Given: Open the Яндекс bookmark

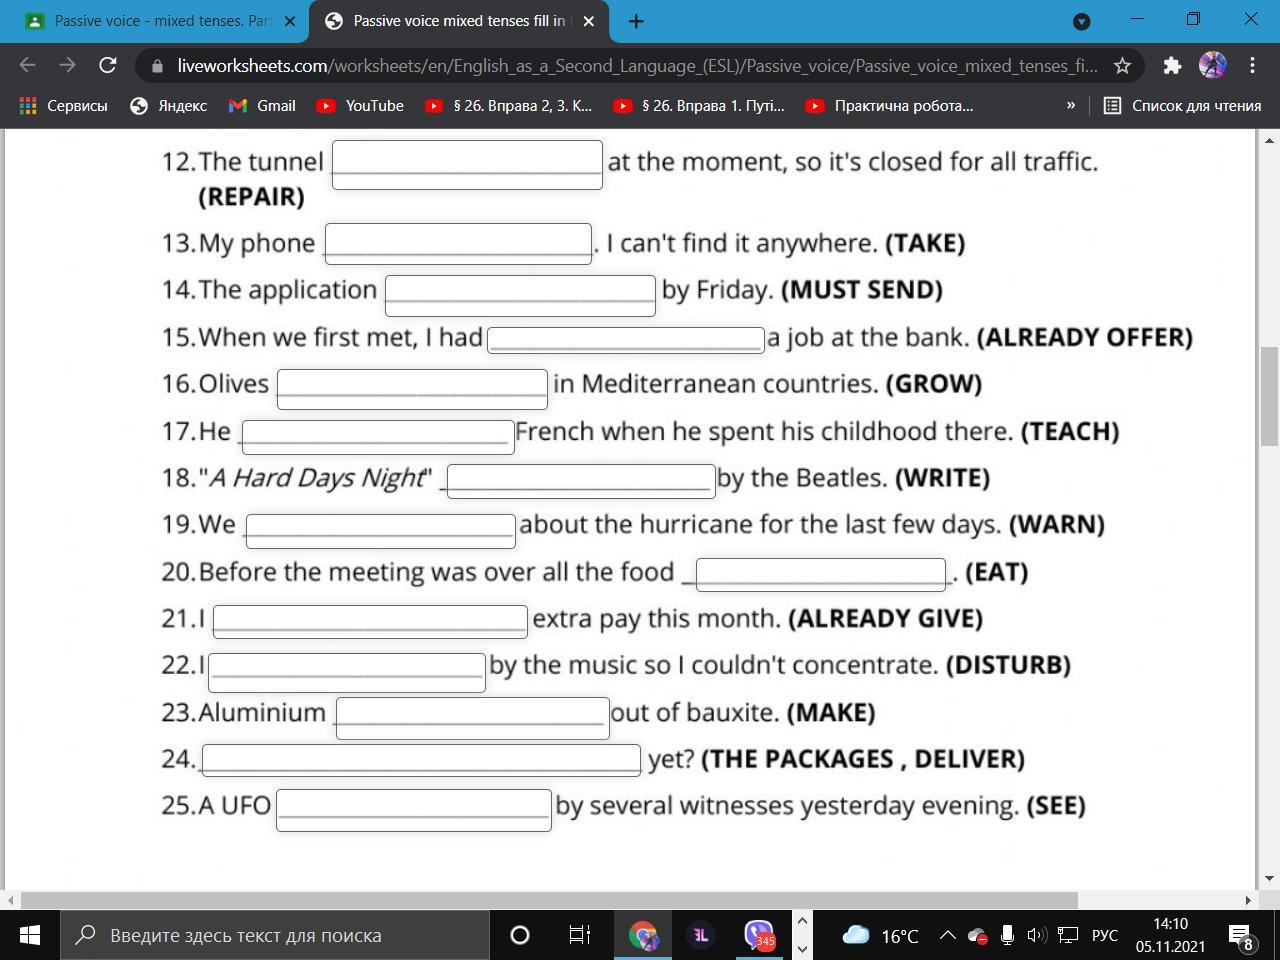Looking at the screenshot, I should tap(169, 105).
